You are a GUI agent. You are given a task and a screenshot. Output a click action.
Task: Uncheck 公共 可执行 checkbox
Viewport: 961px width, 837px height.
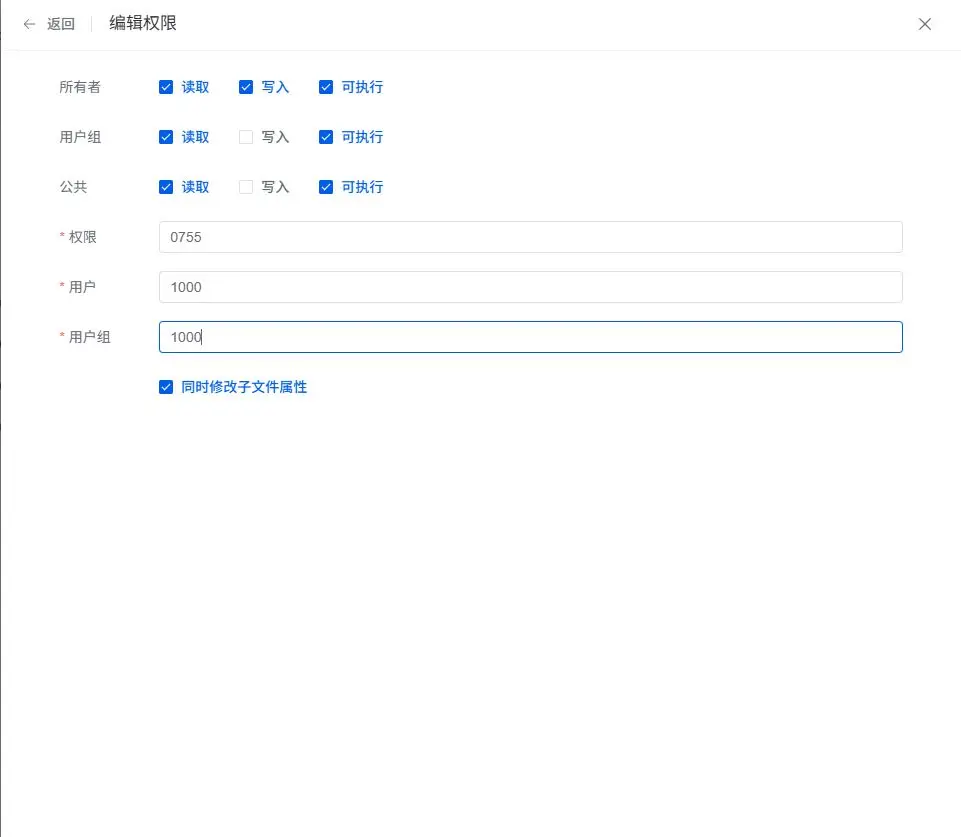326,187
